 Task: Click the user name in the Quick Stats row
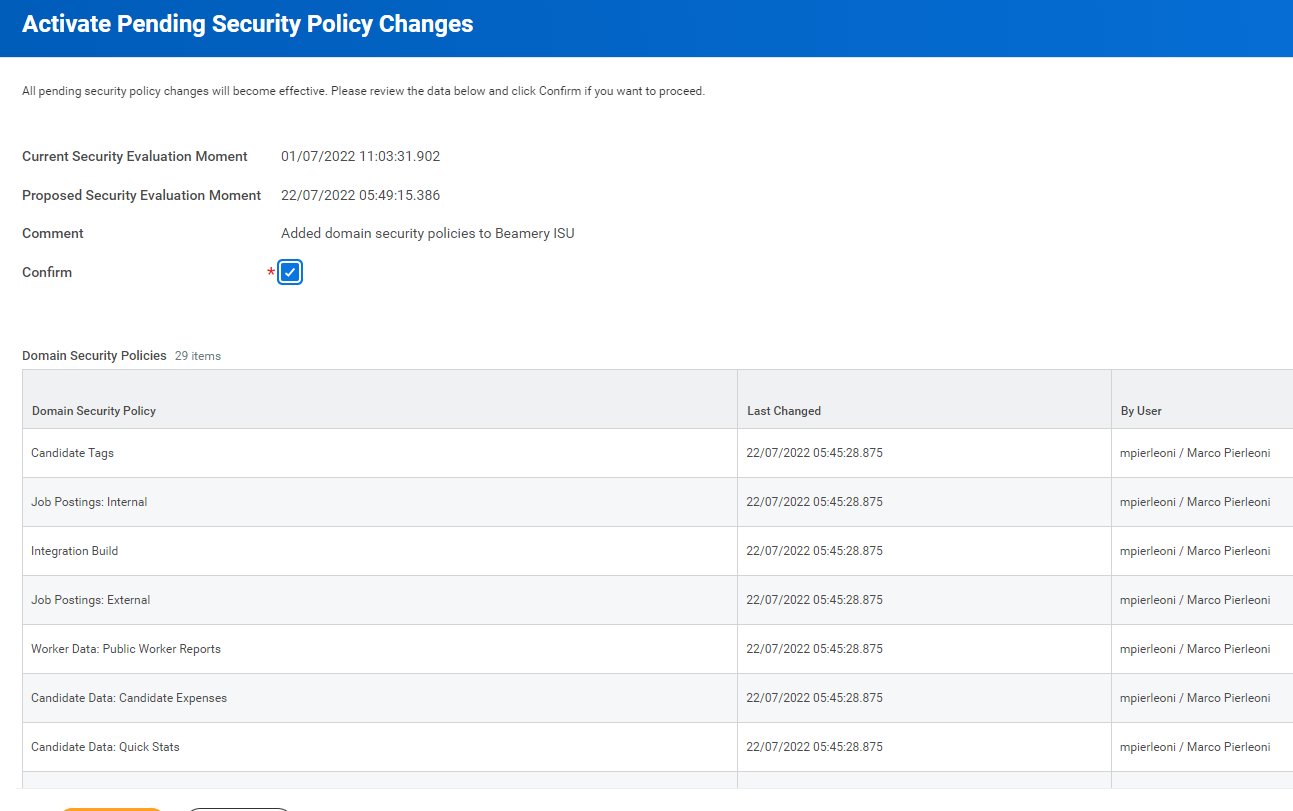1195,747
